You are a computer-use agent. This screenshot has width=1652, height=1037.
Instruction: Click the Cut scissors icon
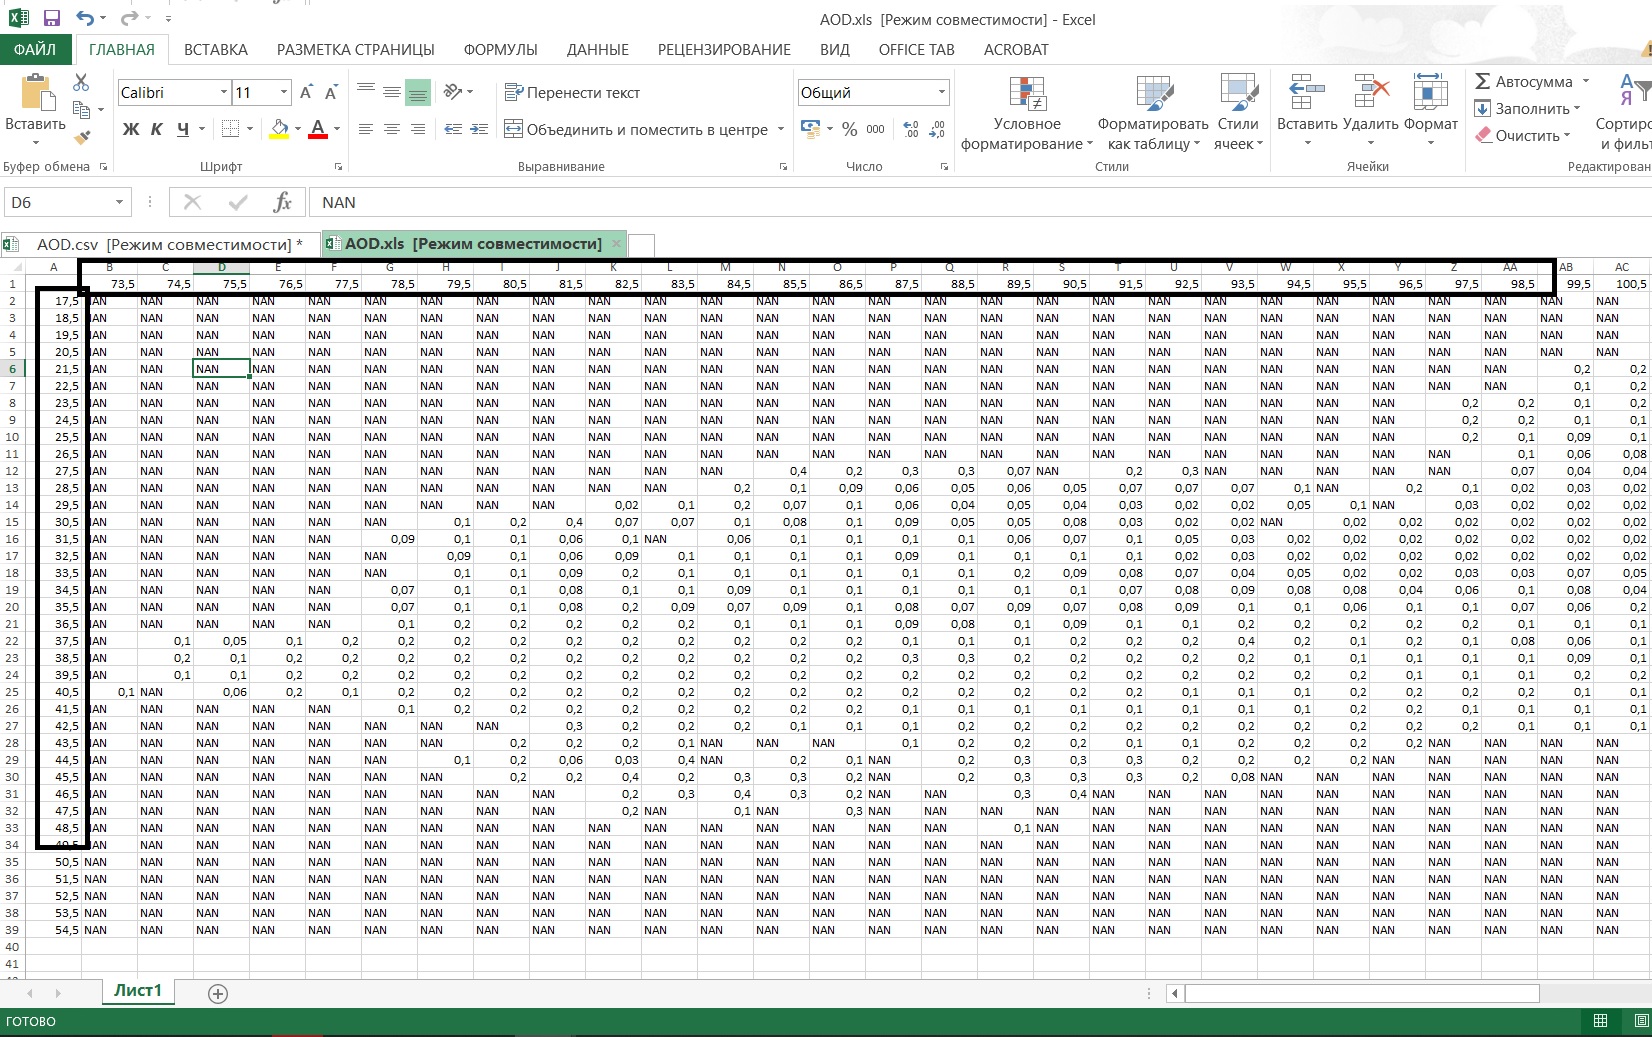(82, 83)
